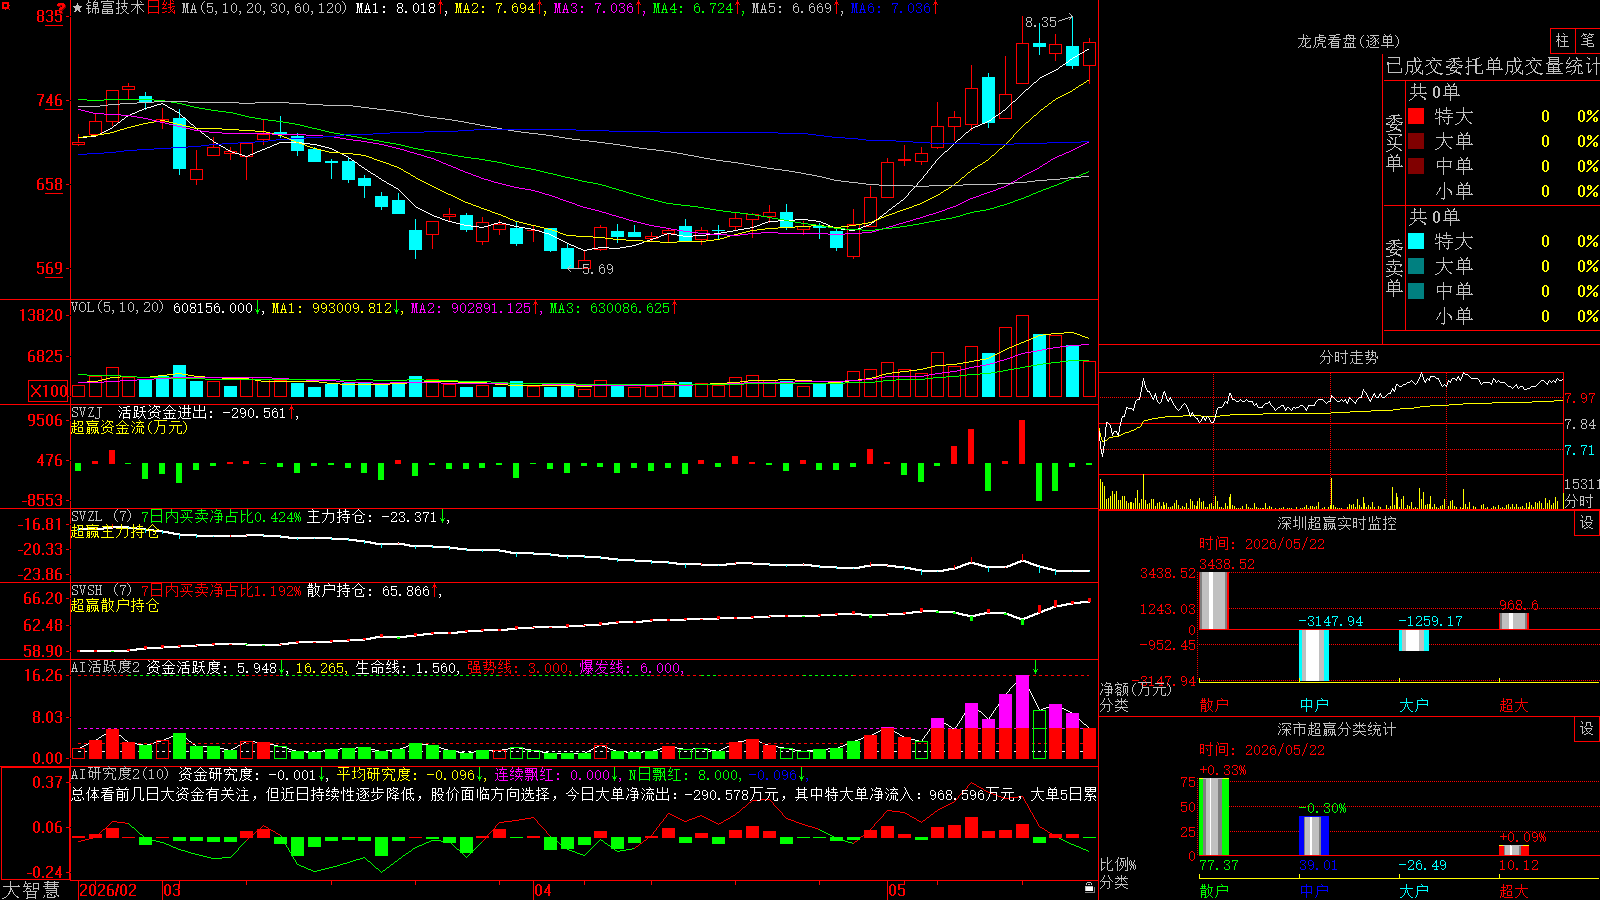Image resolution: width=1600 pixels, height=900 pixels.
Task: Click the star favorite icon beside 锦富技术
Action: pyautogui.click(x=78, y=8)
